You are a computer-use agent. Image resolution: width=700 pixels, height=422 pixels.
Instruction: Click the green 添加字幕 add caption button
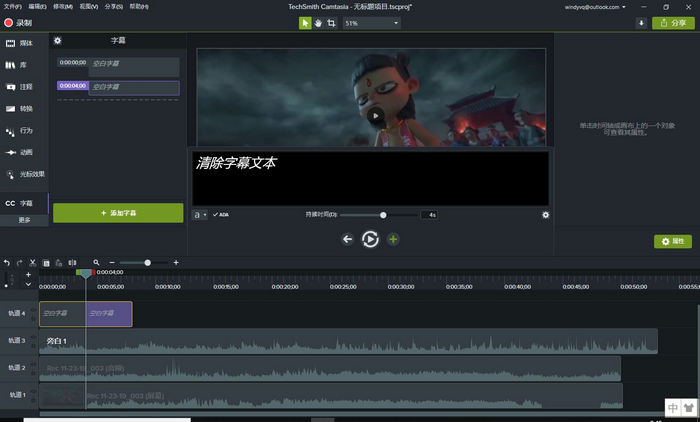(x=118, y=213)
